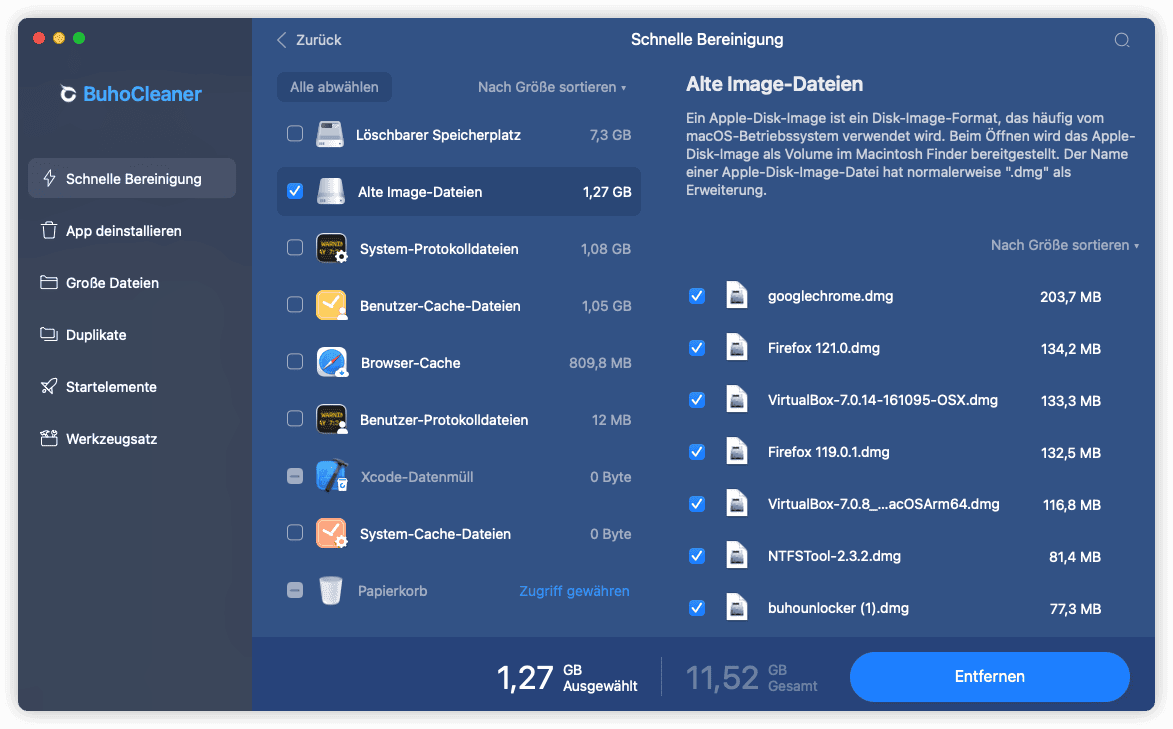Viewport: 1173px width, 729px height.
Task: Click the 7,3 GB size value
Action: 610,135
